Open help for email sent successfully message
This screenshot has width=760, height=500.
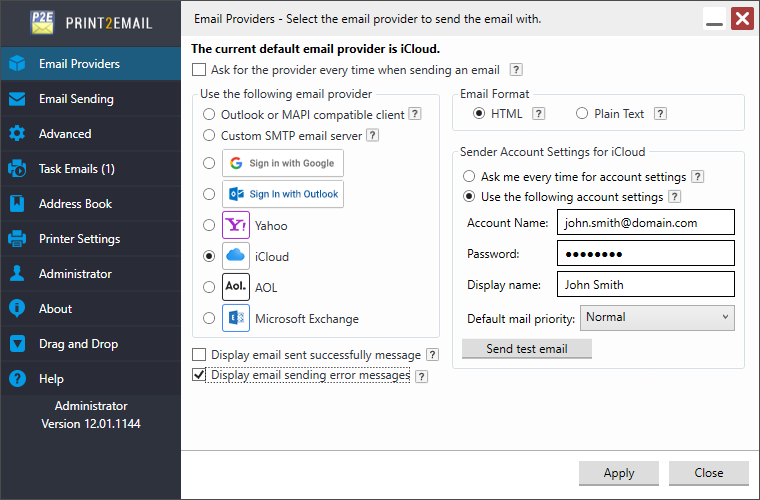click(432, 355)
